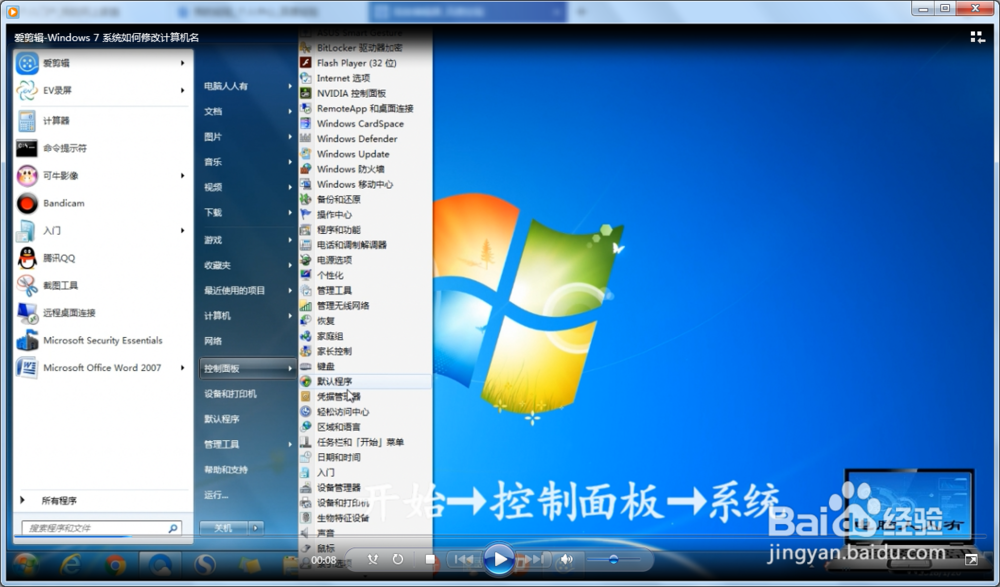1000x587 pixels.
Task: Open the 爱剪辑 app icon in Start menu
Action: point(27,63)
